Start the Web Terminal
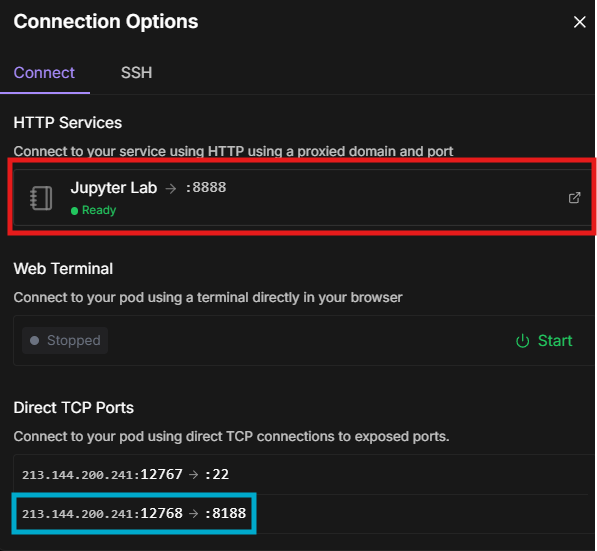 tap(544, 341)
